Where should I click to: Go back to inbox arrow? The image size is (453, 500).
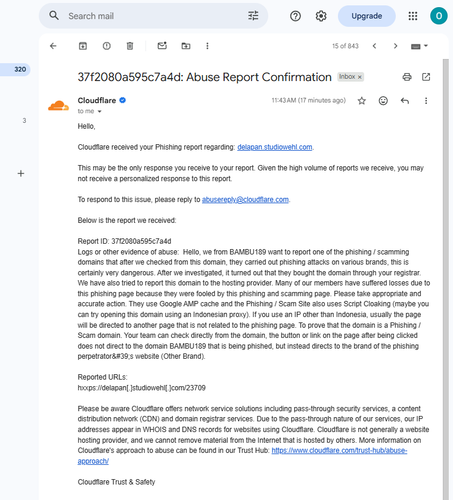pyautogui.click(x=53, y=46)
